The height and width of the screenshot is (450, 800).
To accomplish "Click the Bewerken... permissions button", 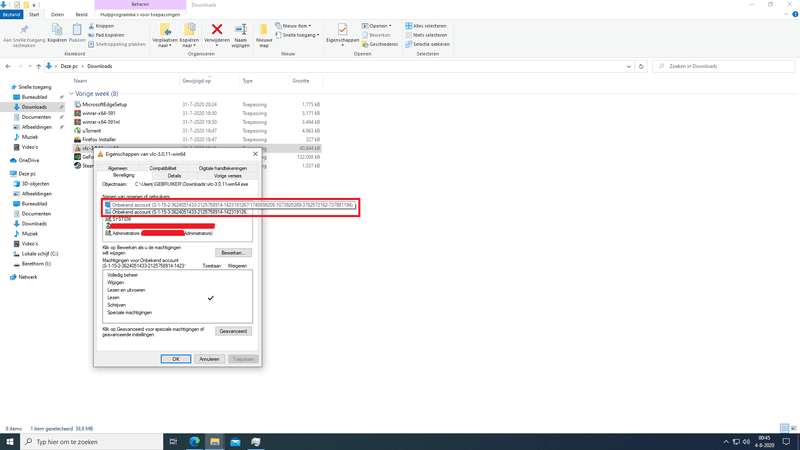I will click(x=233, y=253).
